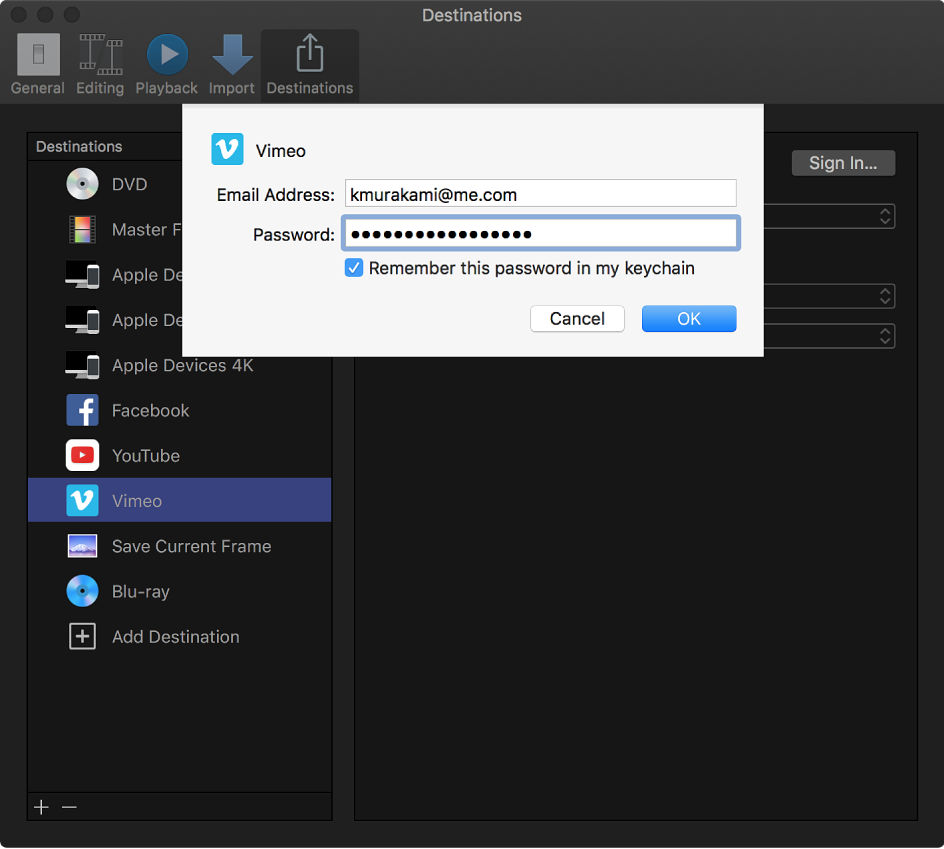Click the Blu-ray disc icon
This screenshot has width=944, height=849.
pos(82,591)
